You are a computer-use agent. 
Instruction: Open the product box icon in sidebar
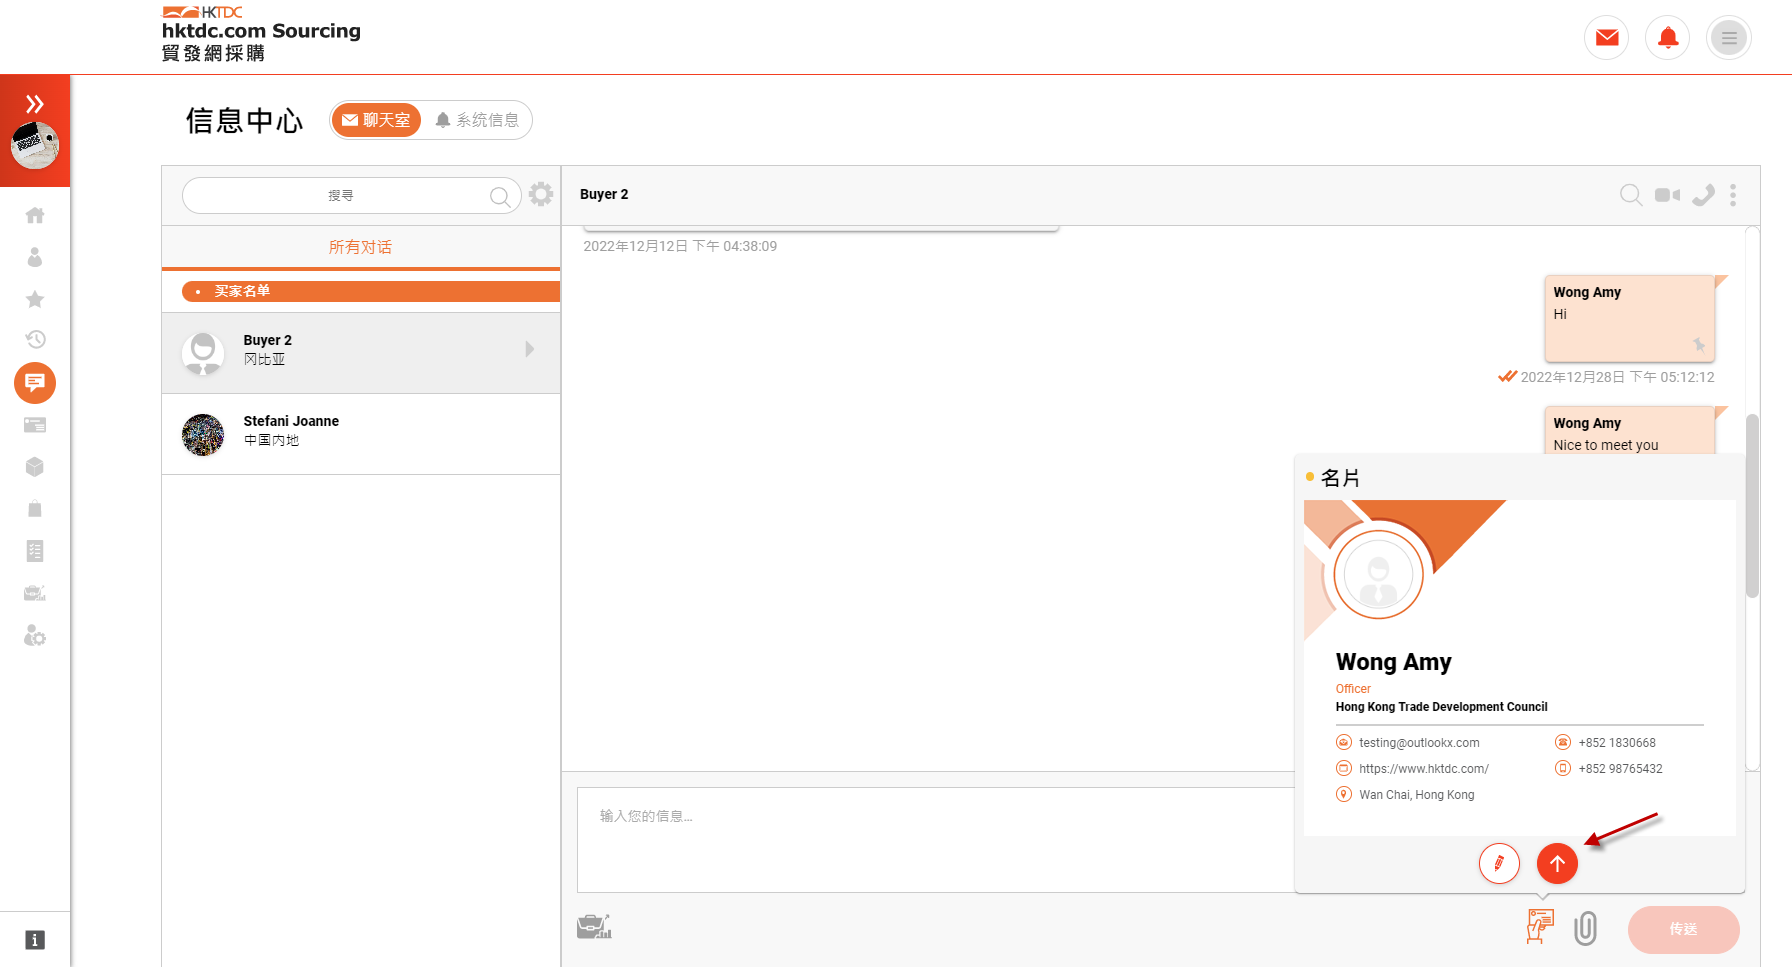point(35,466)
